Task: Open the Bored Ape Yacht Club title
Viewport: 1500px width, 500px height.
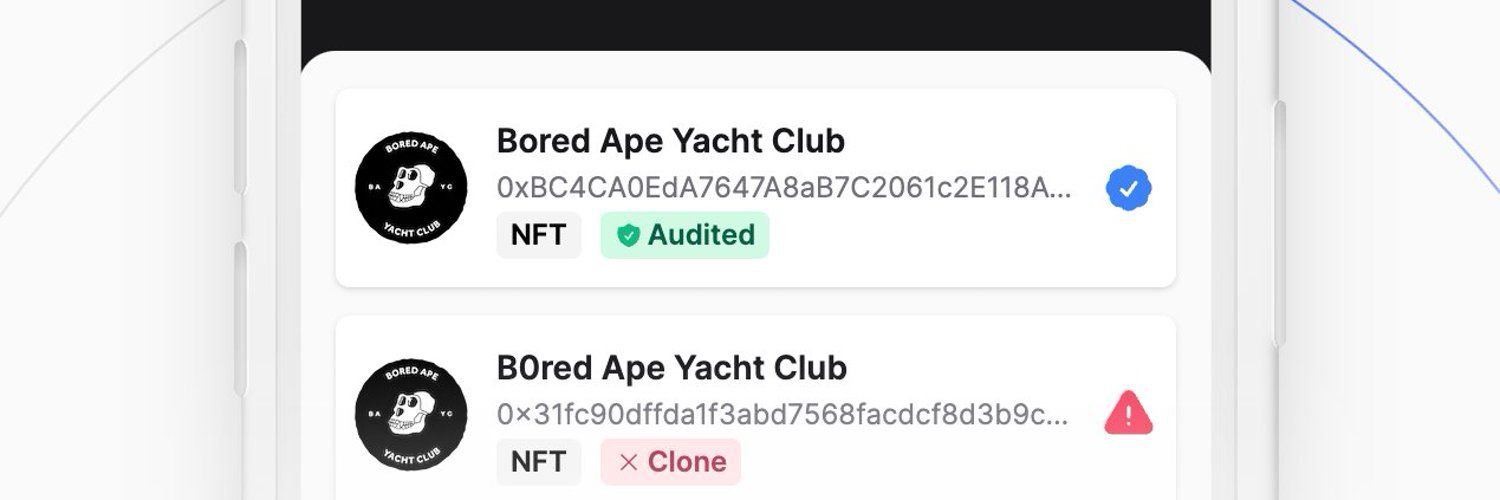Action: coord(670,141)
